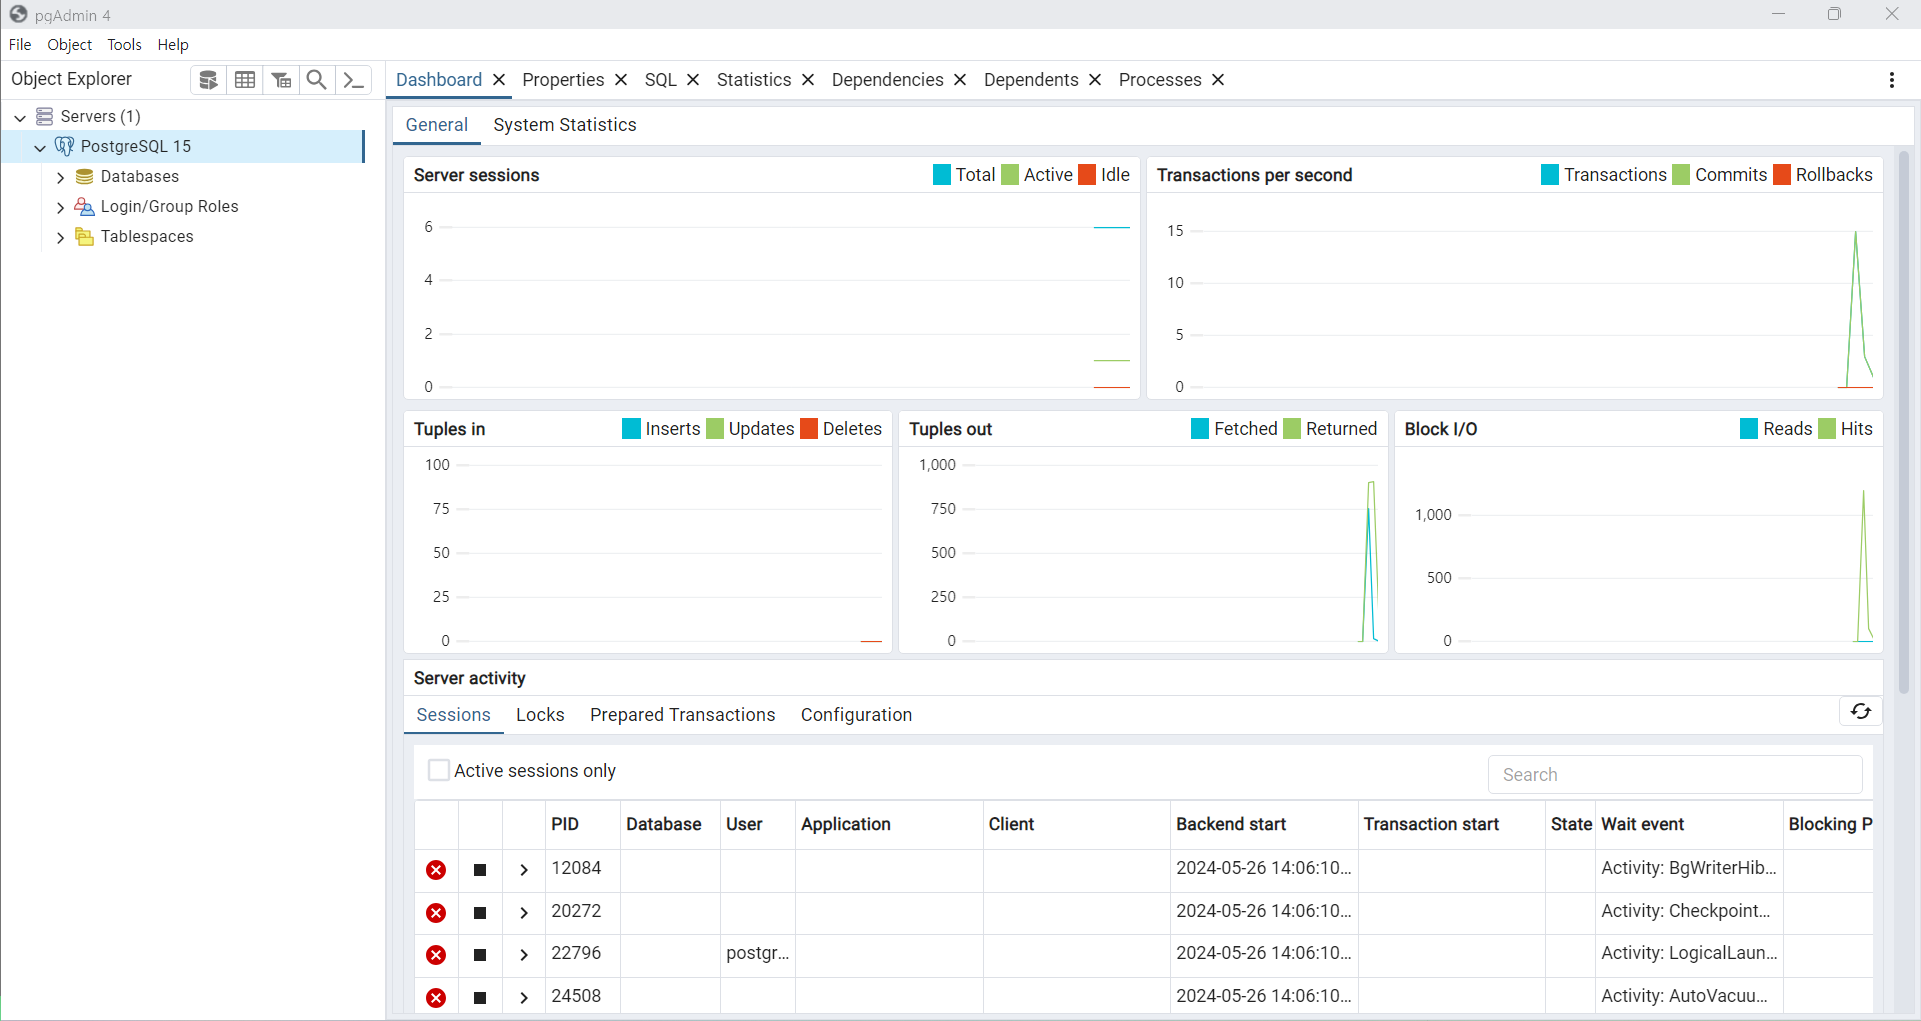
Task: Expand the Login/Group Roles node
Action: 60,206
